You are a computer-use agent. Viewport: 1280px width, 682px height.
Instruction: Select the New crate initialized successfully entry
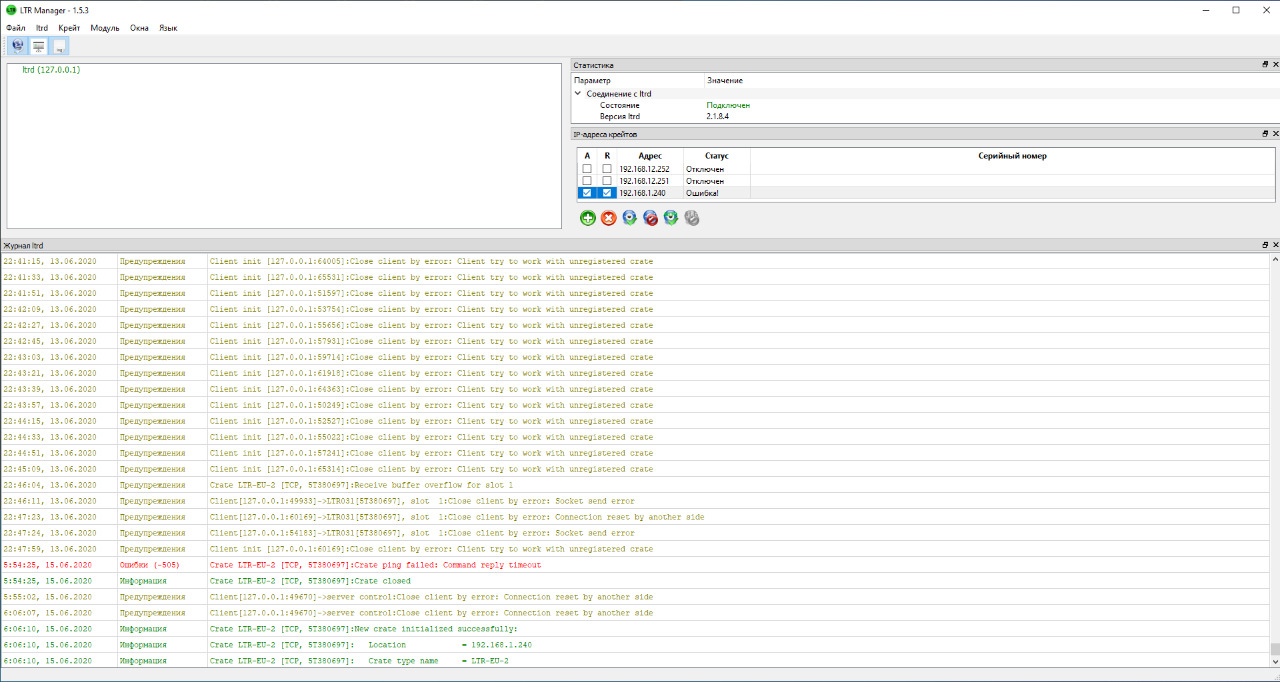pos(634,629)
